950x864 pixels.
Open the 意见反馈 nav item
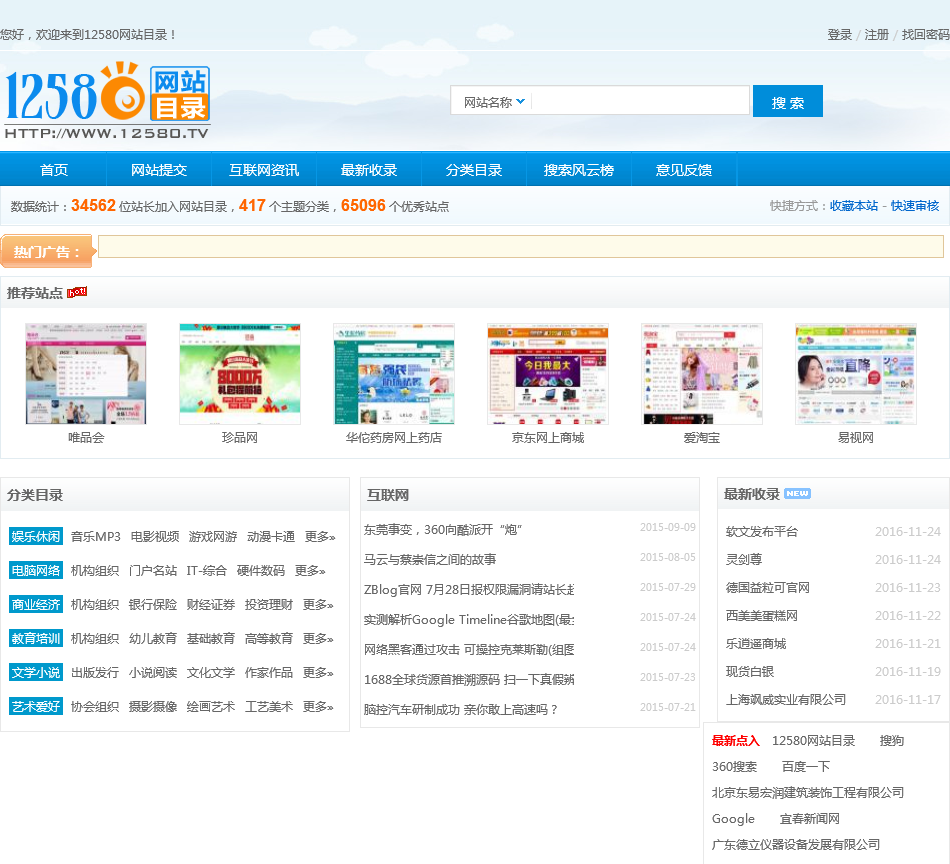tap(683, 170)
